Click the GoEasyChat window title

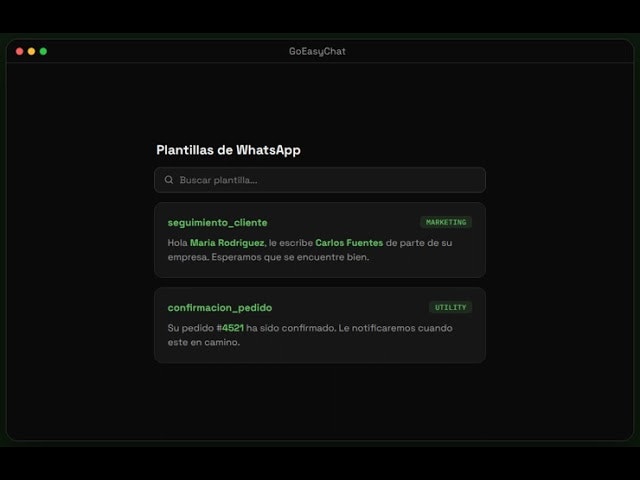[x=317, y=51]
